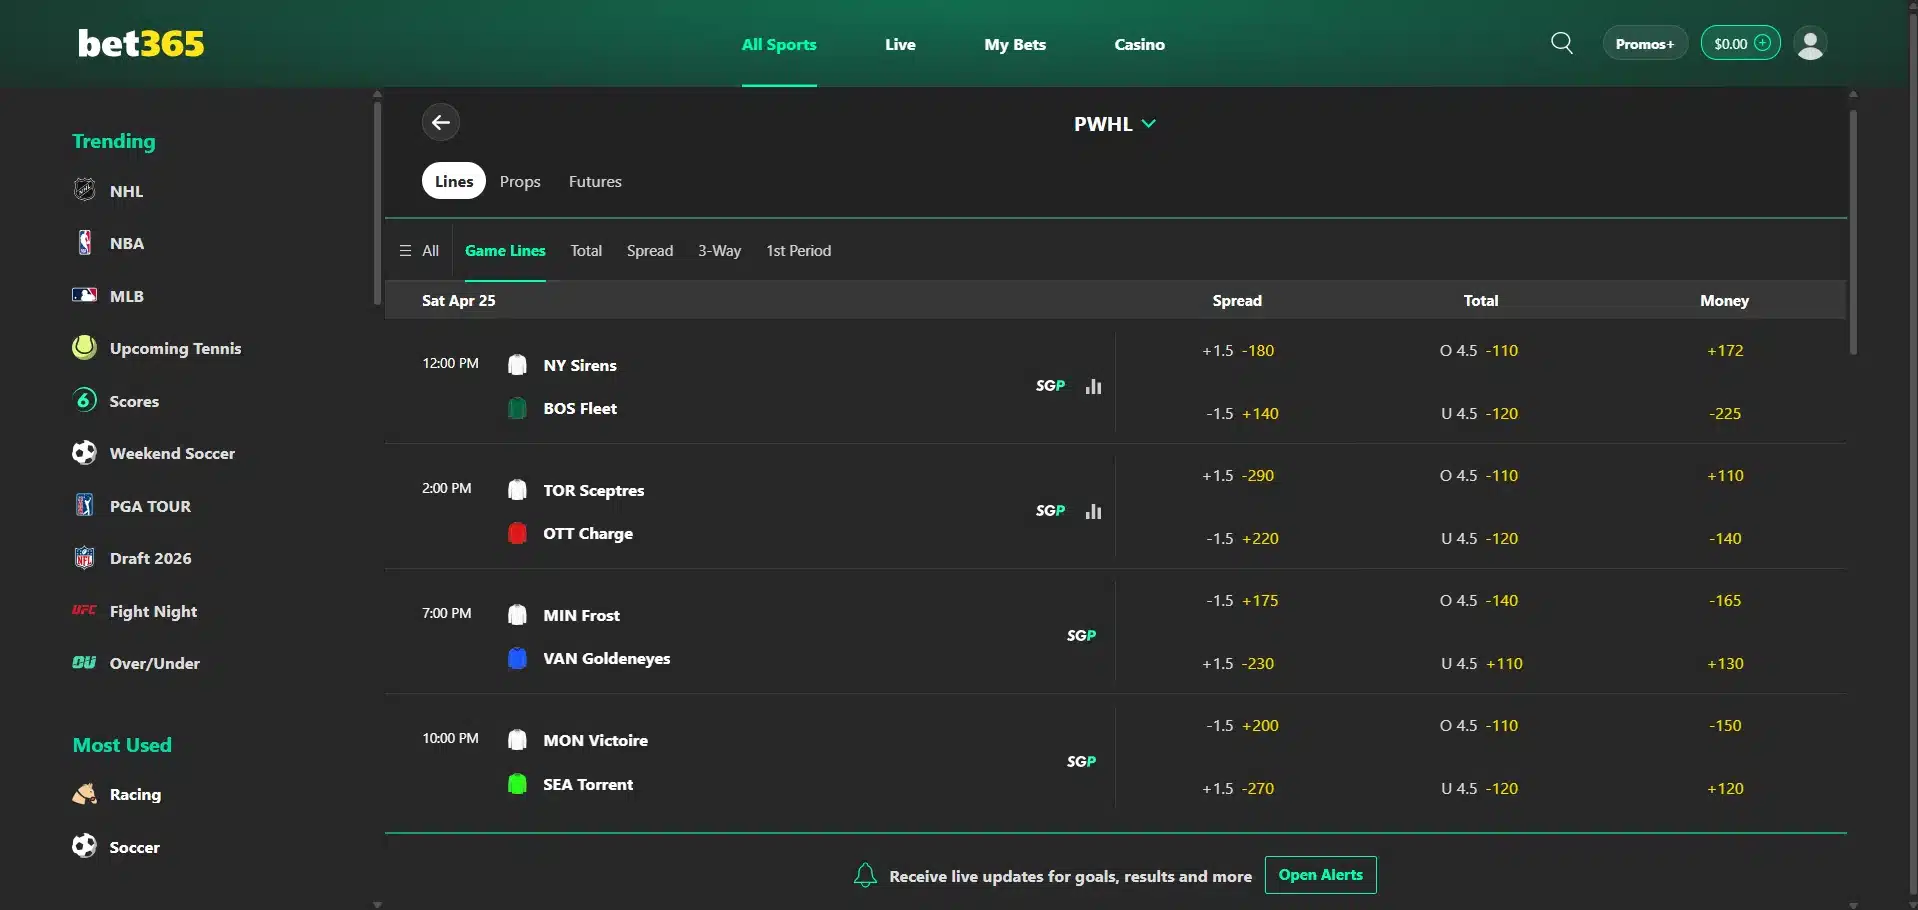The height and width of the screenshot is (910, 1918).
Task: Click the Soccer icon under Most Used
Action: click(x=85, y=846)
